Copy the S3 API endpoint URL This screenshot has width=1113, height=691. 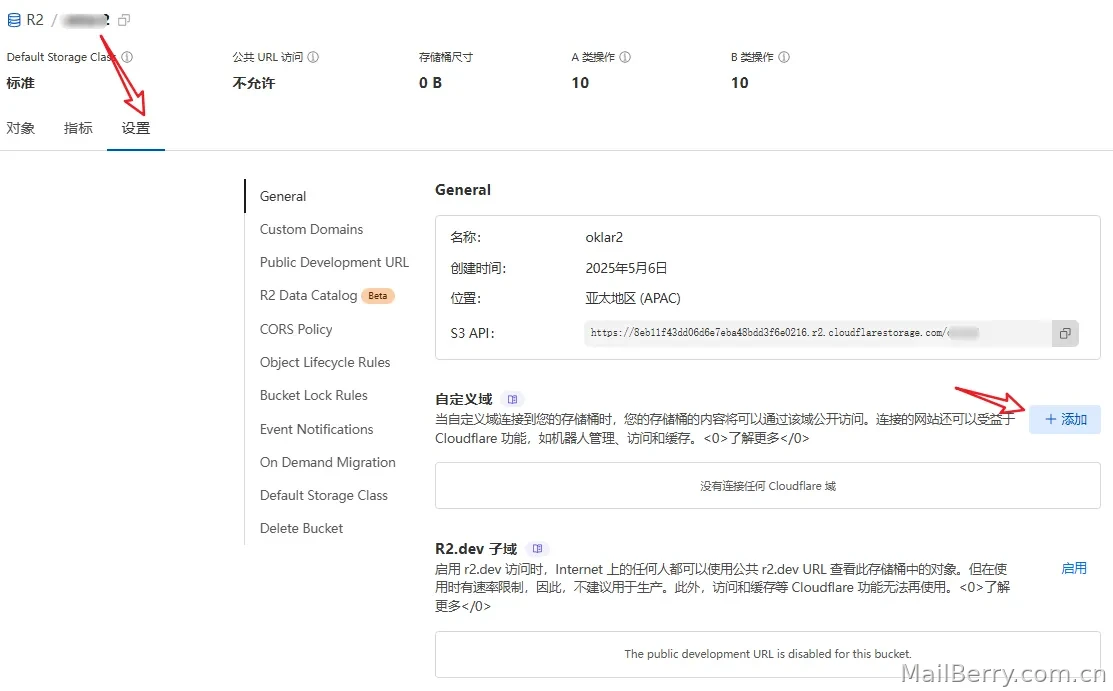click(1065, 333)
